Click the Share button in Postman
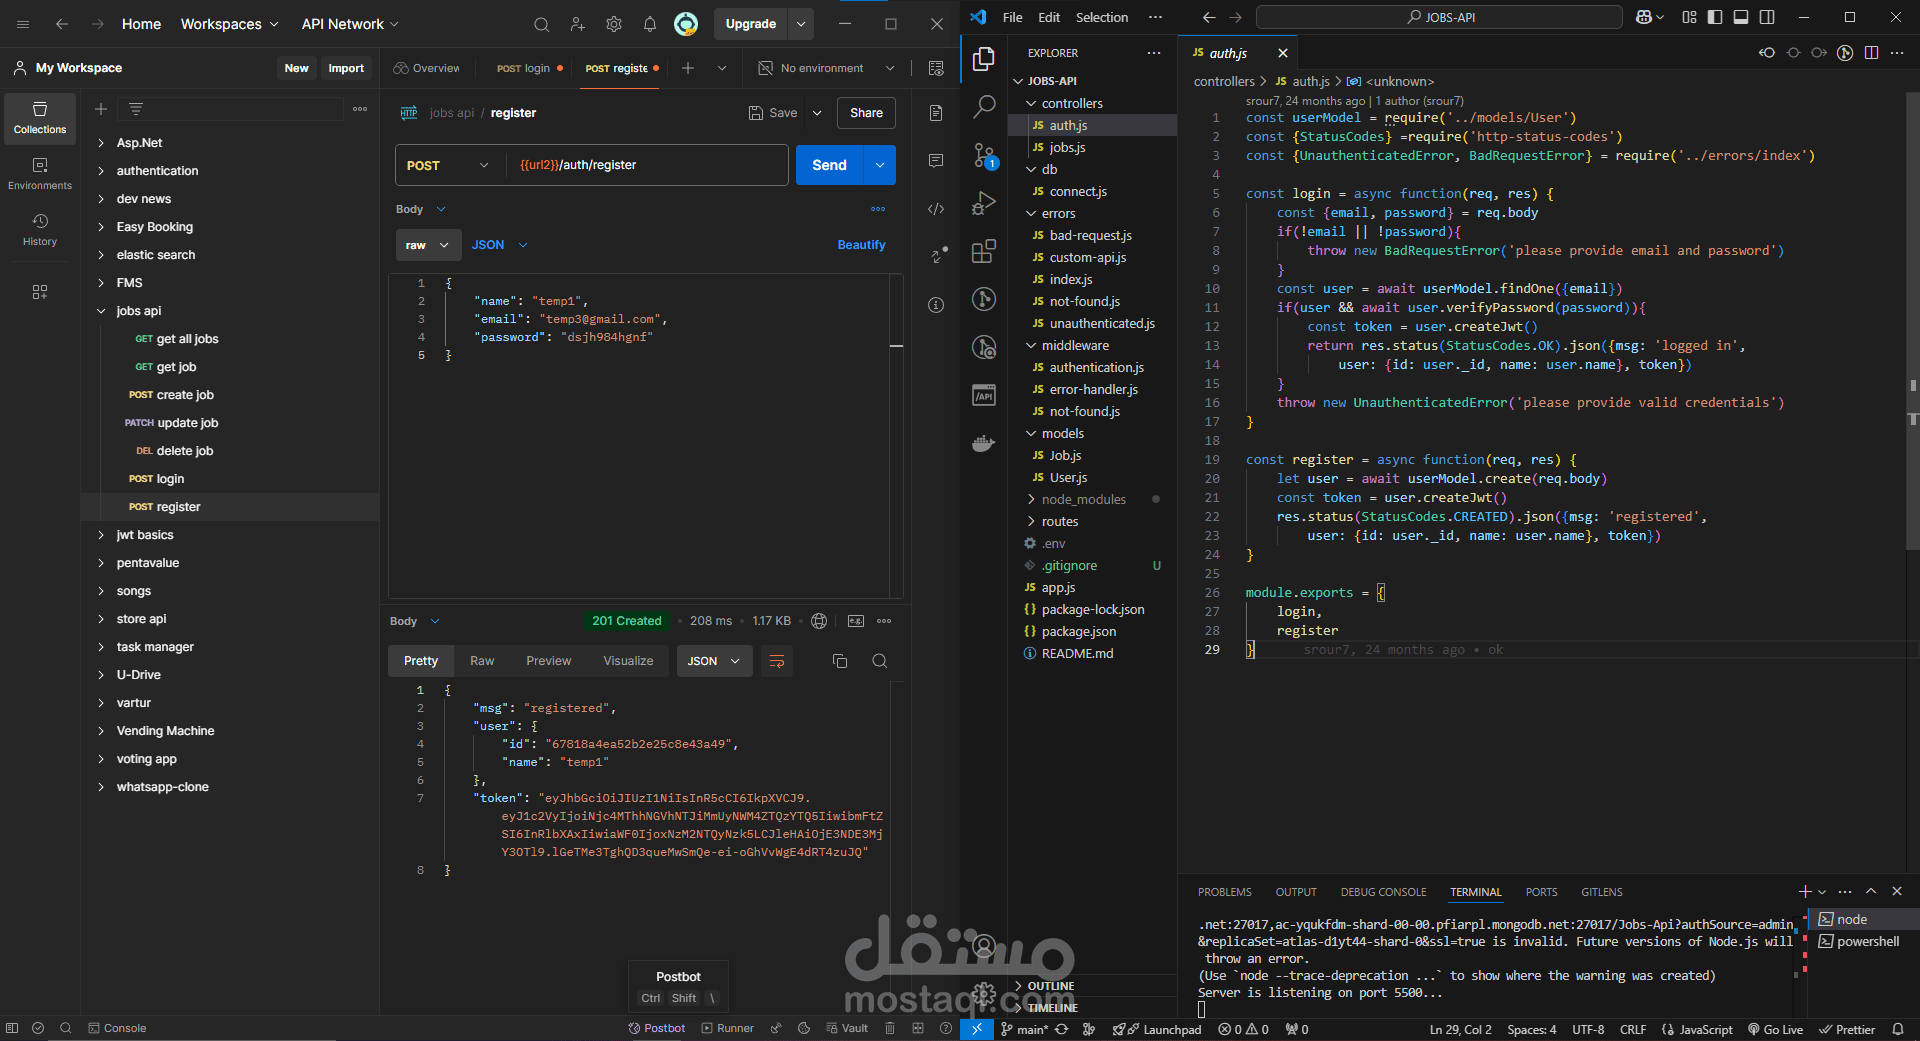 pos(866,113)
